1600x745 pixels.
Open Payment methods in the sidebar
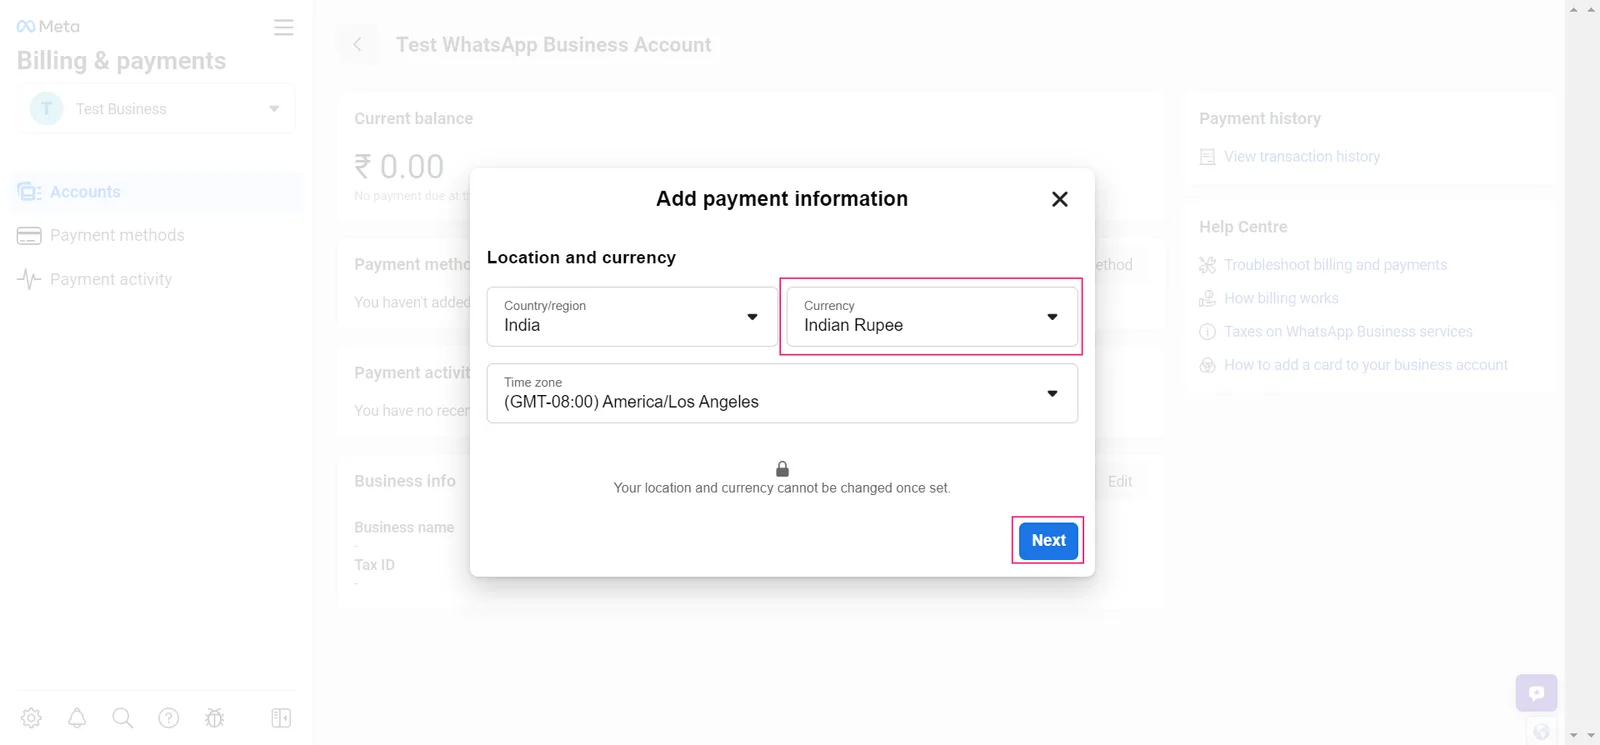coord(156,235)
